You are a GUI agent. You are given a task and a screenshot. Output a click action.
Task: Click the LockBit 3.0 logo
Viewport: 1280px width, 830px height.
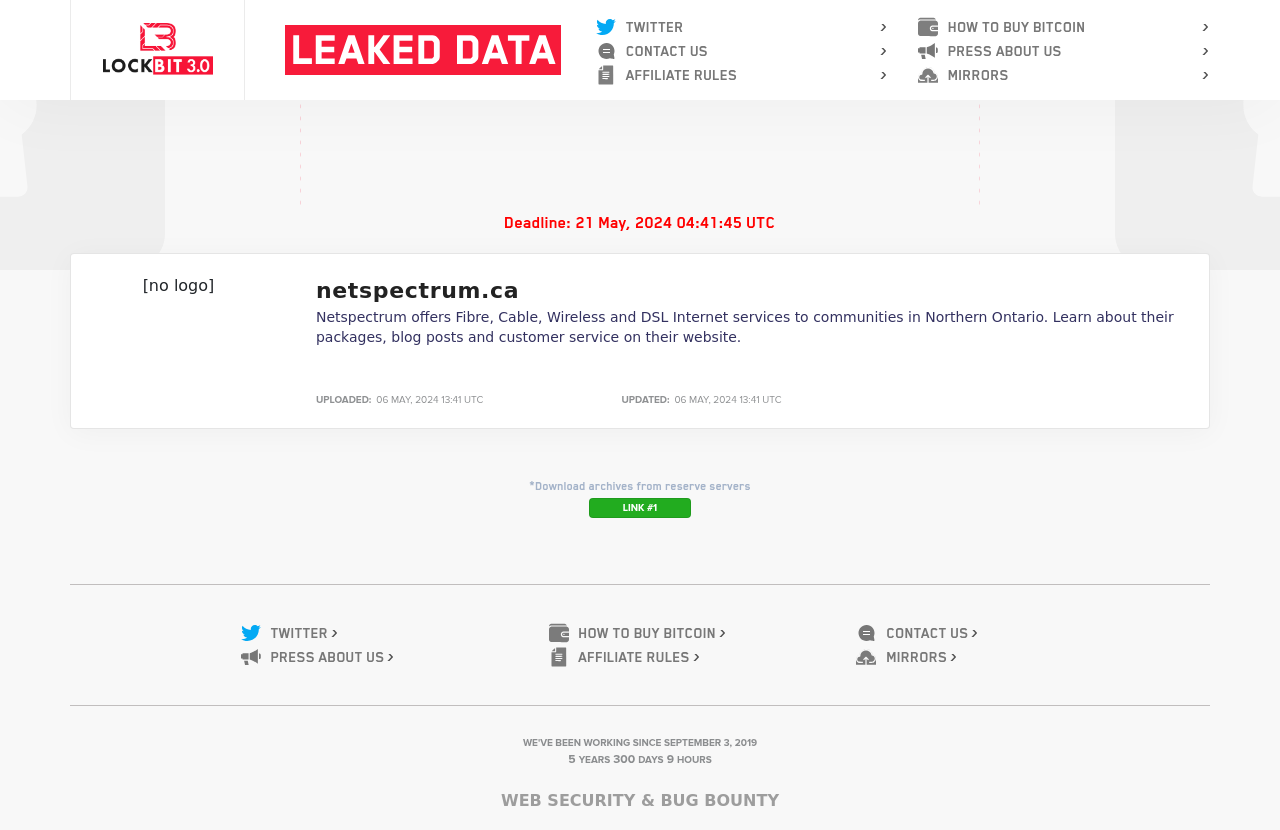coord(157,49)
